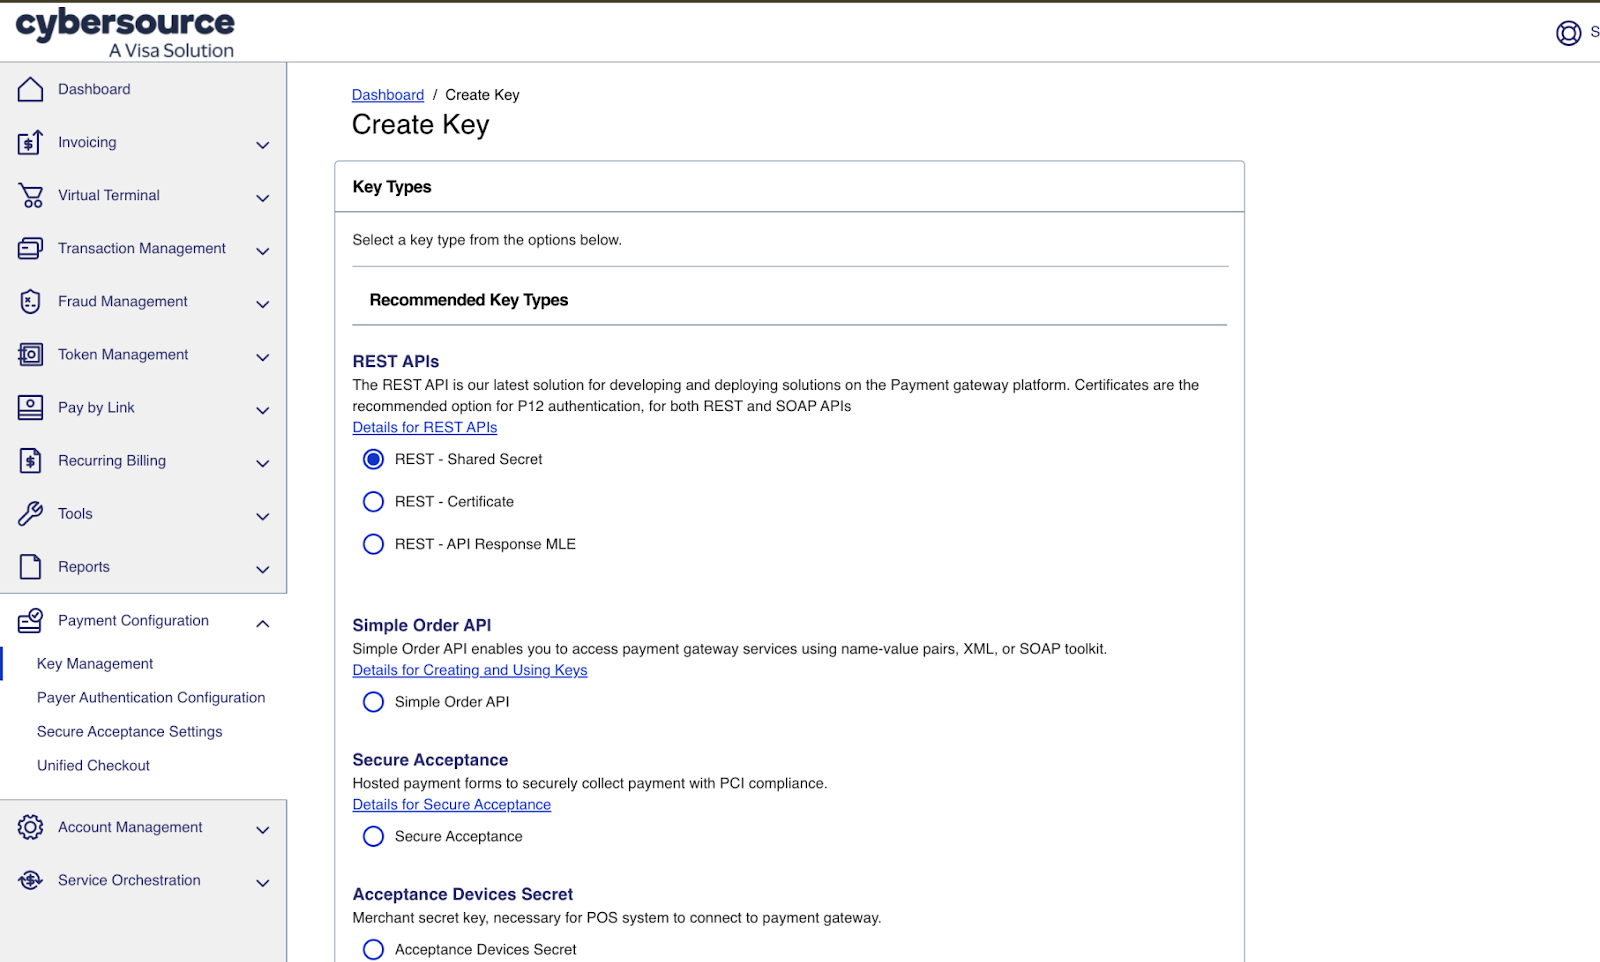Click the Tools wrench icon
Screen dimensions: 1600x962
31,514
